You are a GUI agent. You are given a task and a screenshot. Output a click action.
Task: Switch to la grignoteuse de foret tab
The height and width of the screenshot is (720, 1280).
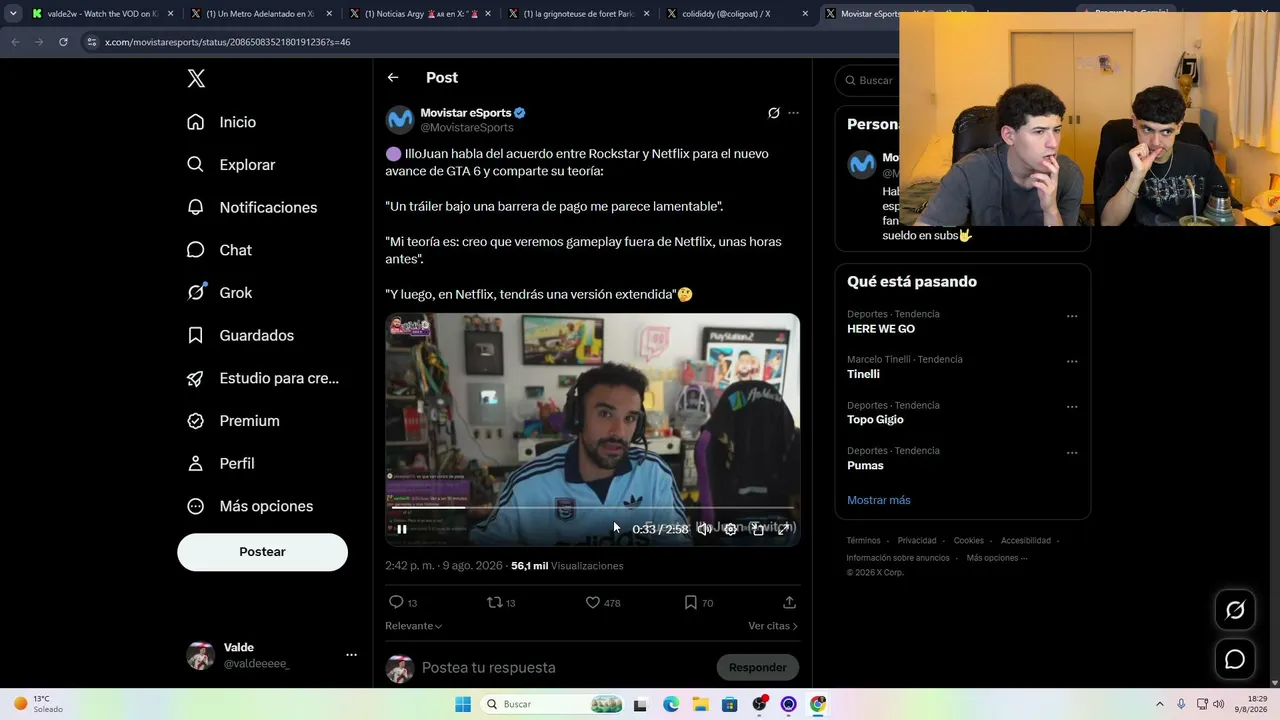coord(578,14)
